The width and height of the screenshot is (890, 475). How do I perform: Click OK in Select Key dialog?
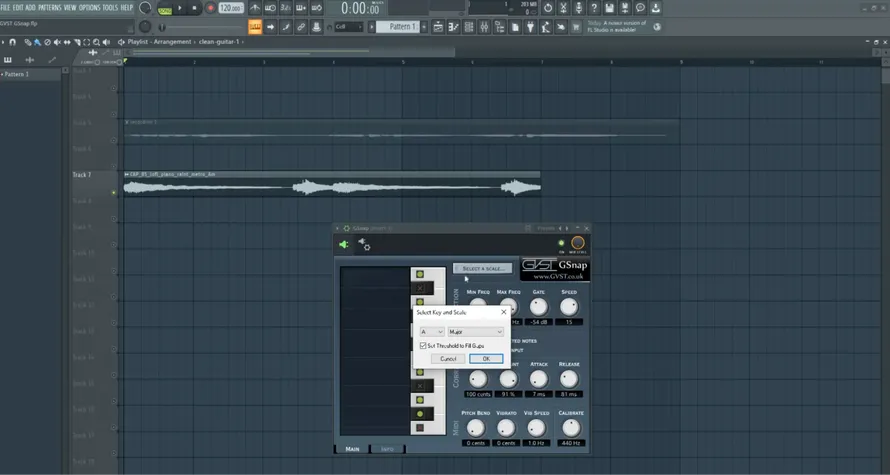(486, 359)
